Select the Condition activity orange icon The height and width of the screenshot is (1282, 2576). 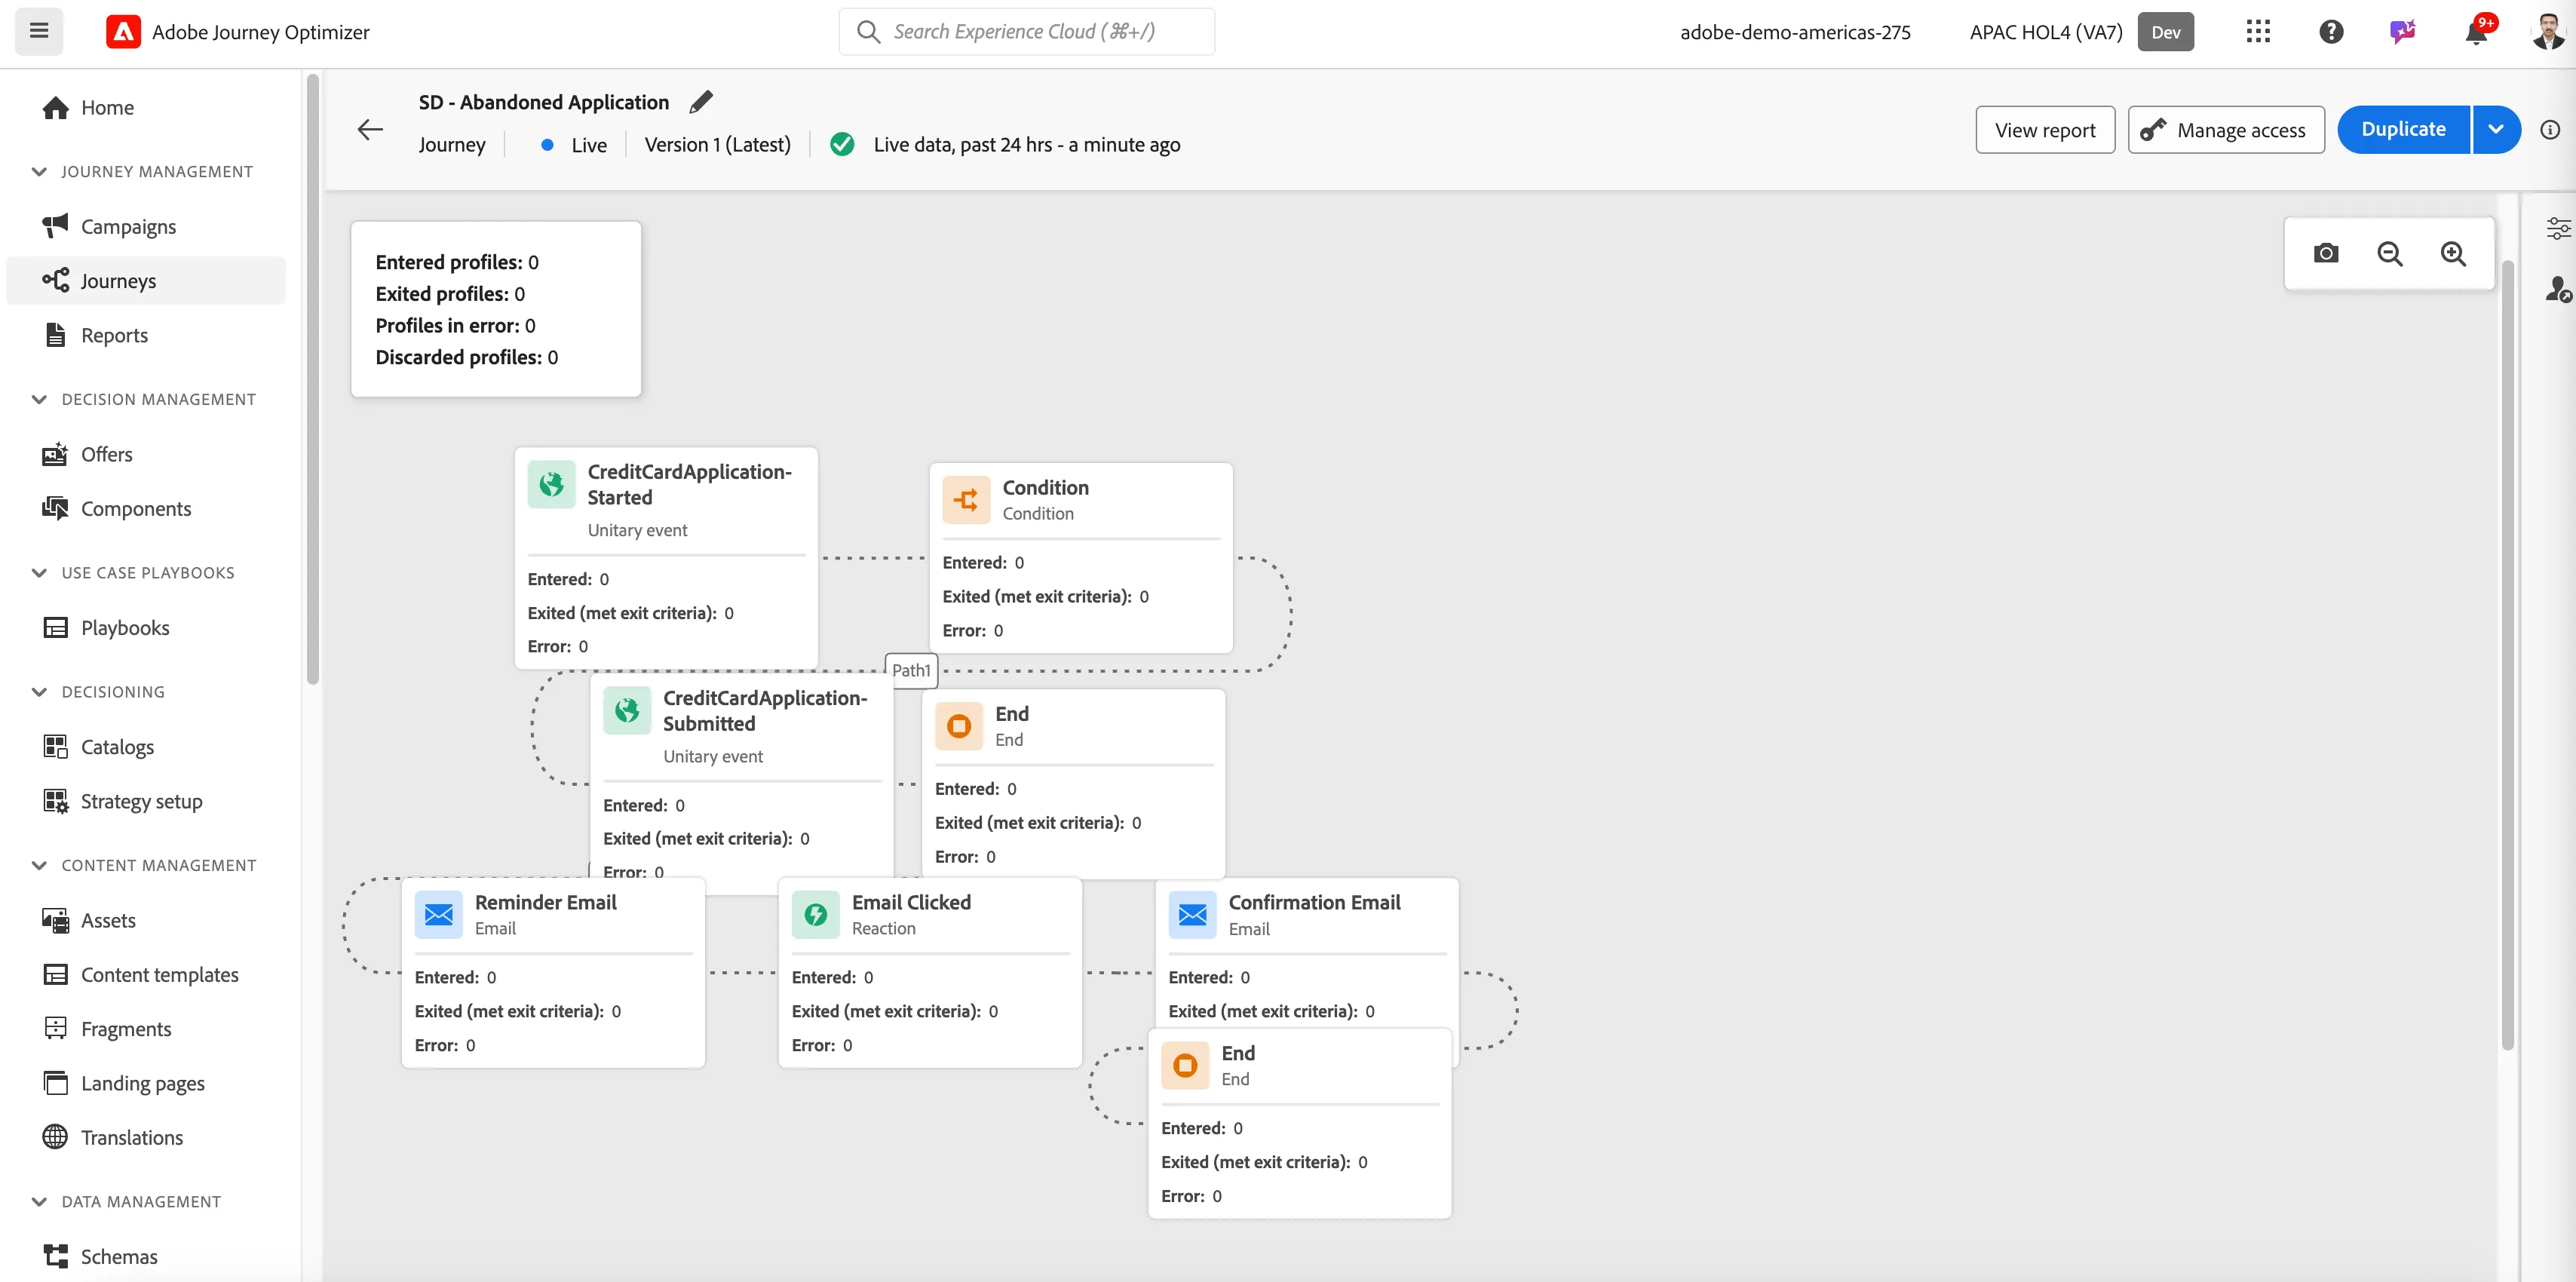[x=966, y=499]
